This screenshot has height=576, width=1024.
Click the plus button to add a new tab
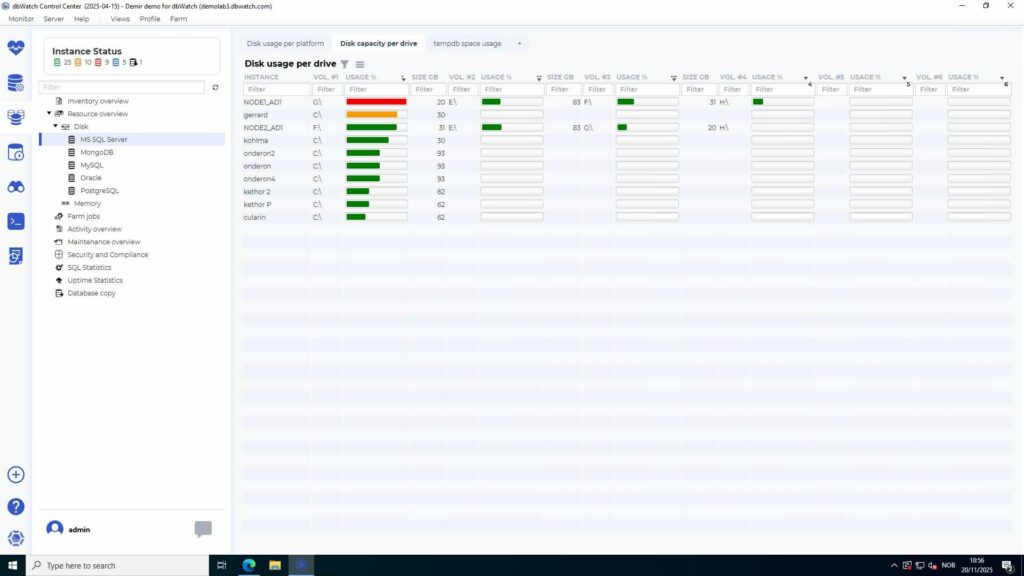click(x=519, y=43)
